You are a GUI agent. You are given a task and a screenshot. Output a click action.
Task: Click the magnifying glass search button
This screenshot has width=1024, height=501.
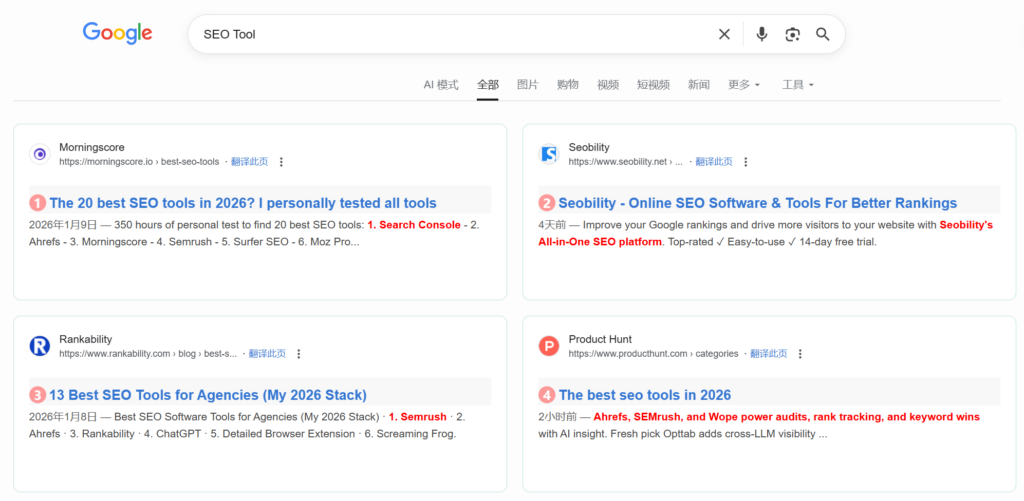tap(823, 34)
